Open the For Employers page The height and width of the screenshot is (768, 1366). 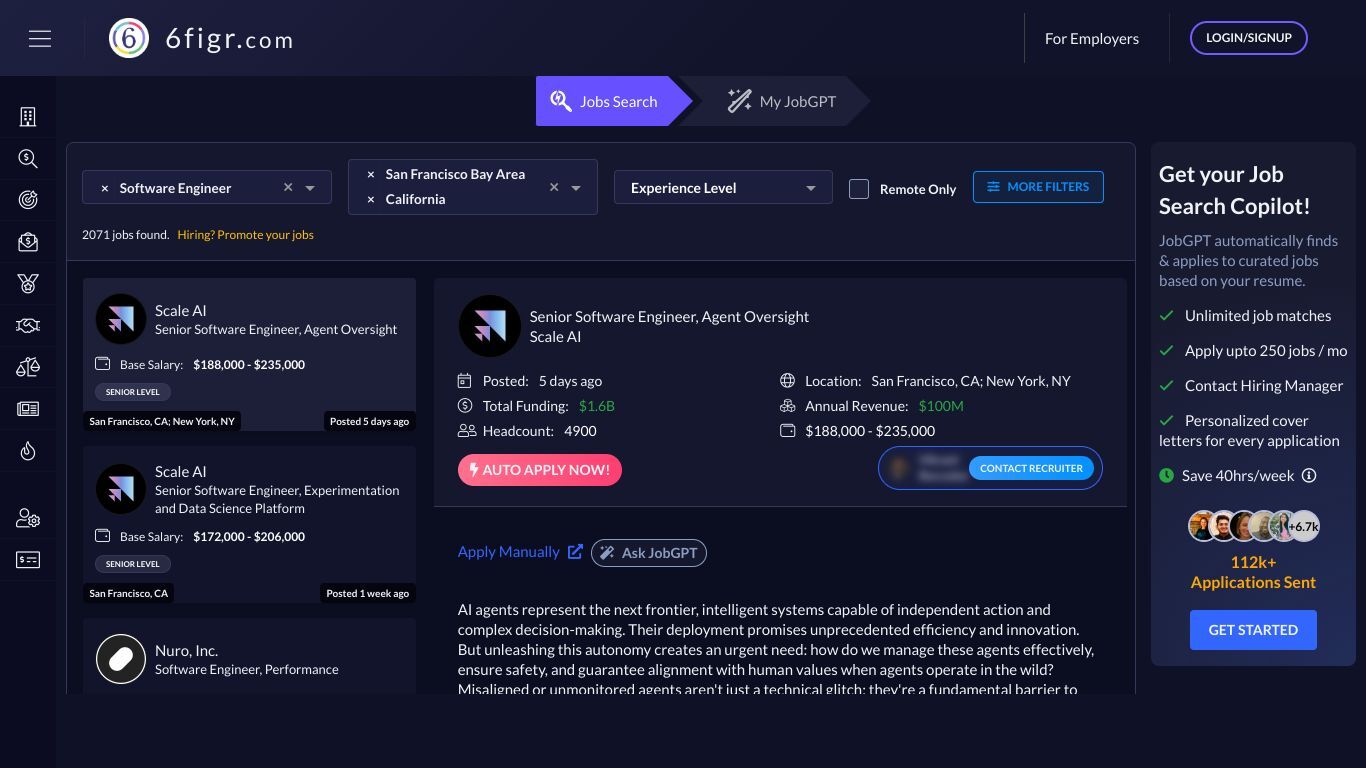1092,38
